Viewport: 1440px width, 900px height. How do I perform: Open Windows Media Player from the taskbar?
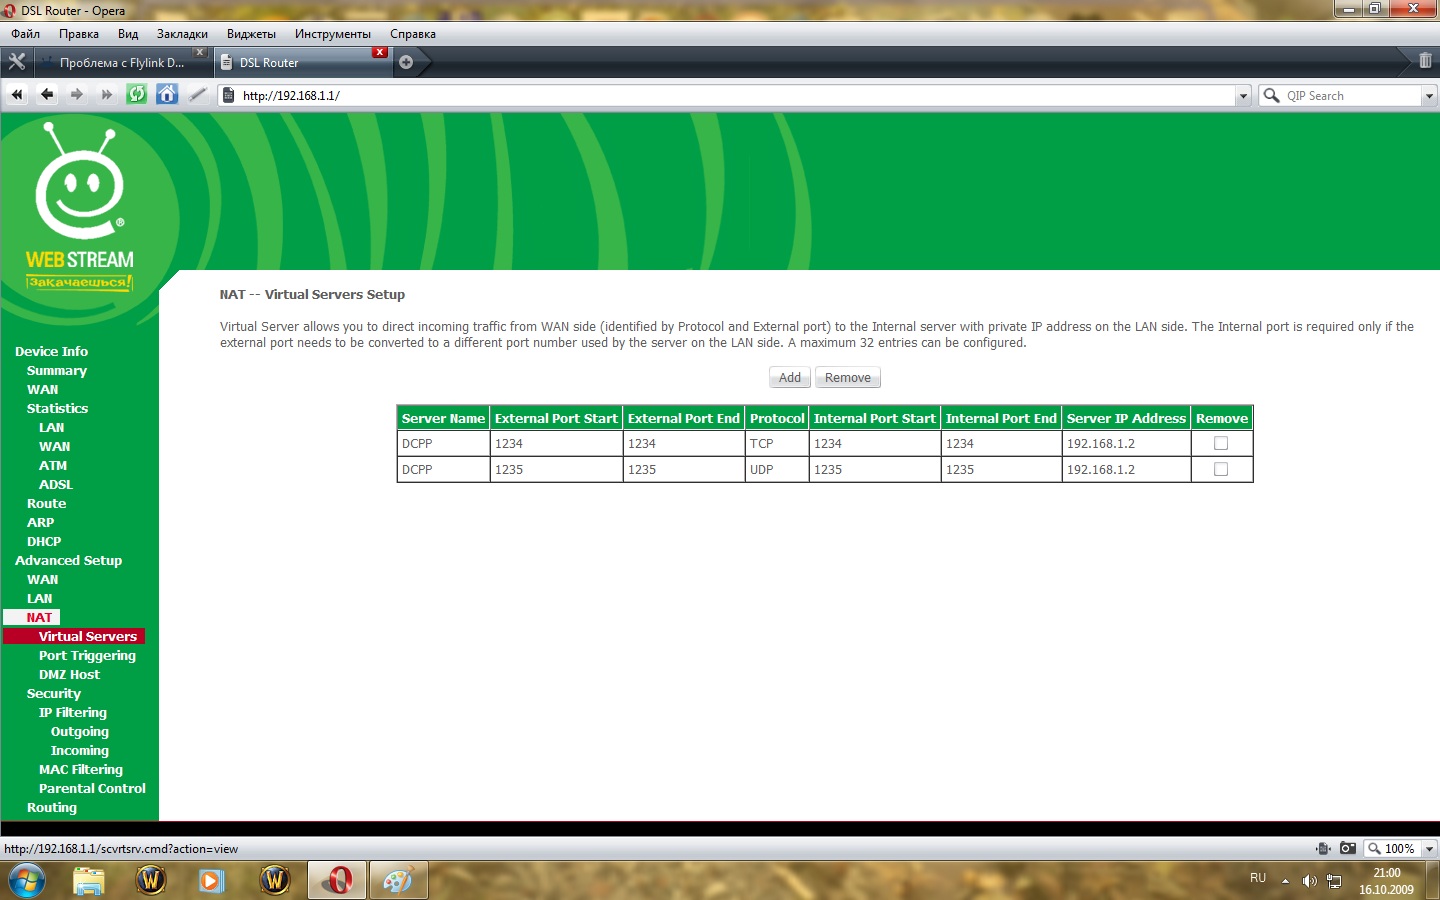point(212,881)
